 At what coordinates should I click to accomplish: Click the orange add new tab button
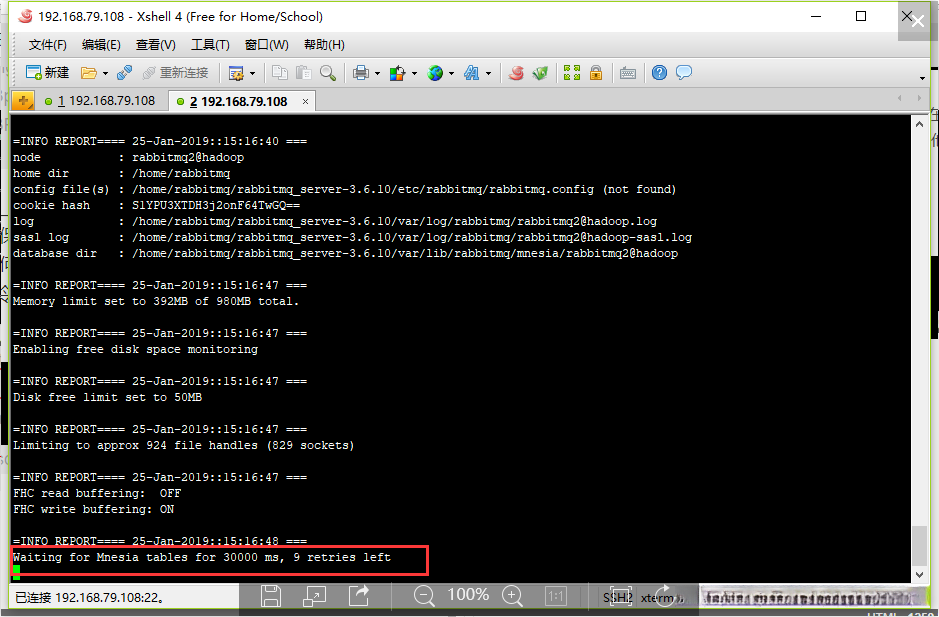click(x=23, y=101)
